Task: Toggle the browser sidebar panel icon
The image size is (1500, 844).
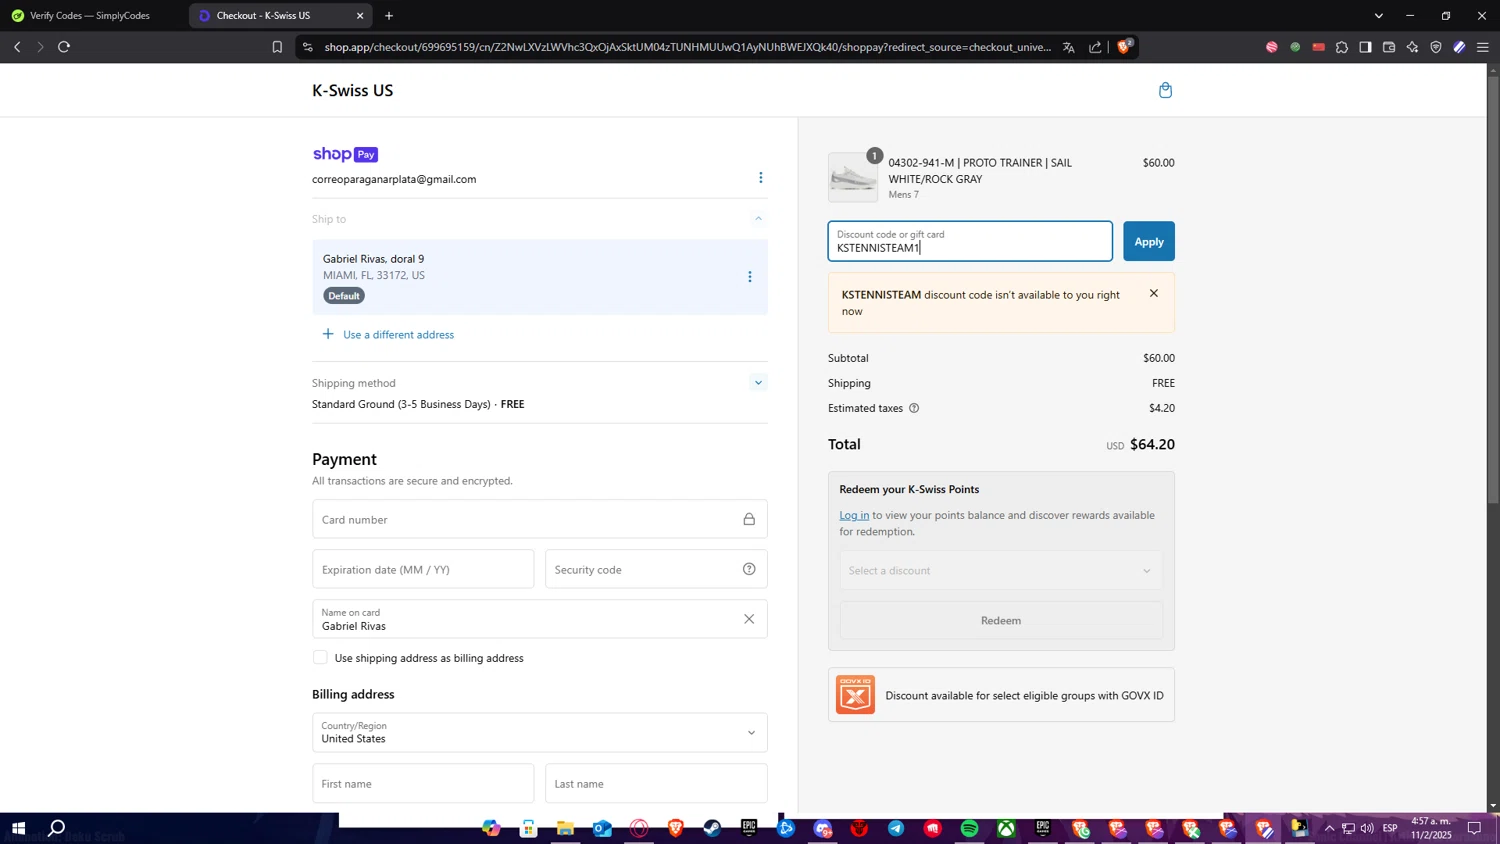Action: (1365, 47)
